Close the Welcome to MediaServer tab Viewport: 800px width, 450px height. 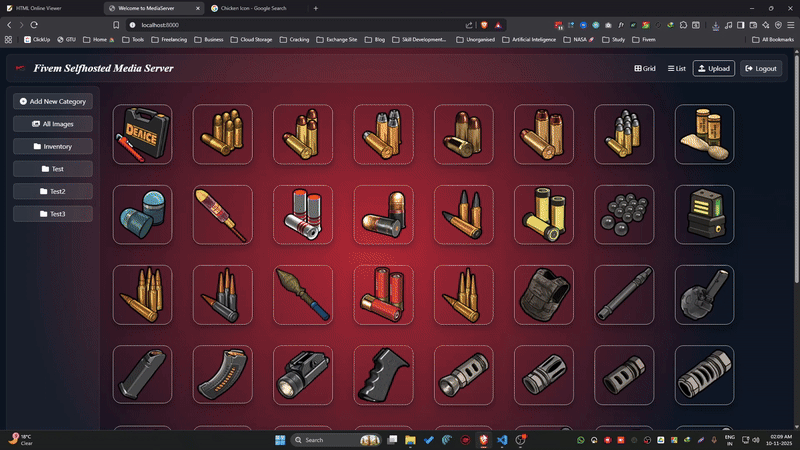click(x=198, y=8)
